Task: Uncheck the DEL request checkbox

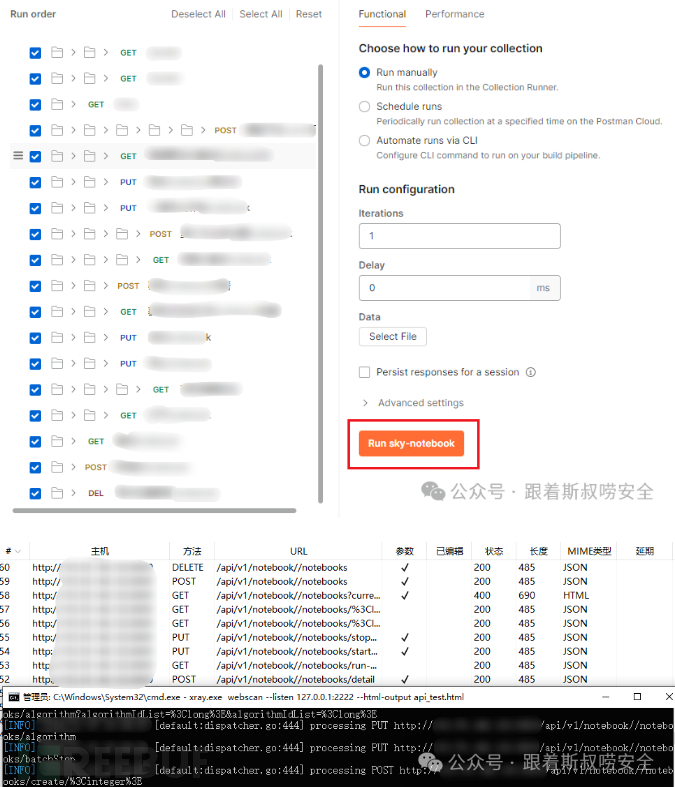Action: tap(36, 493)
